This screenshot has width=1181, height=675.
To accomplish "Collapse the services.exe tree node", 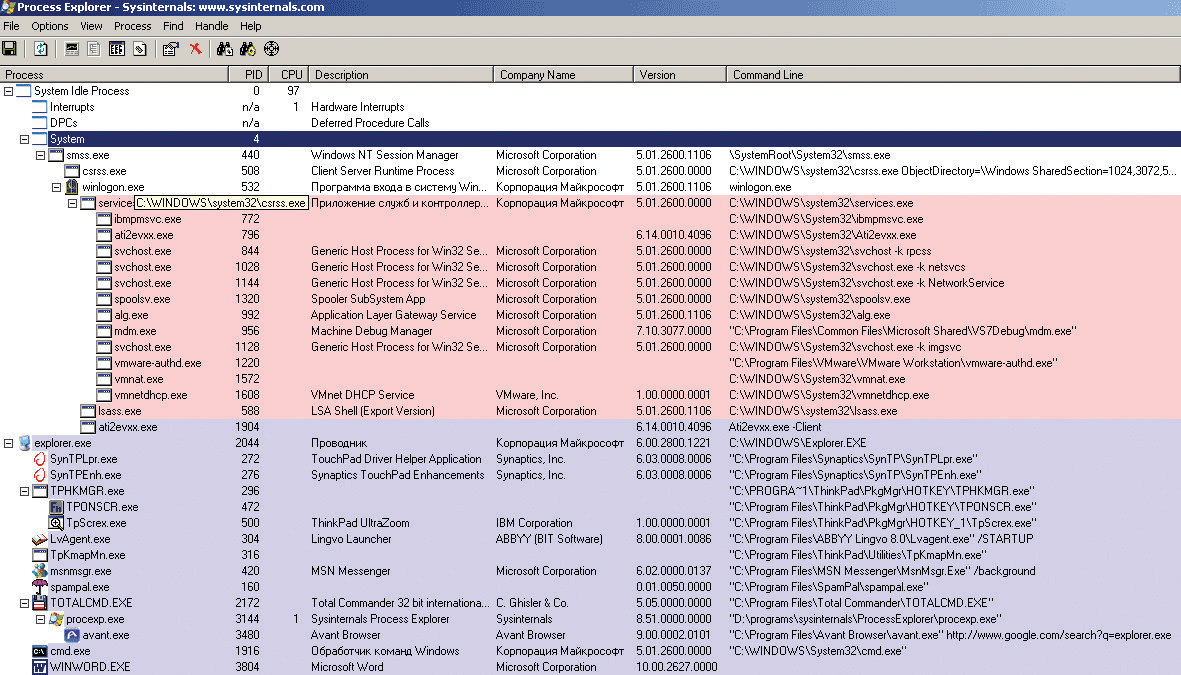I will [72, 203].
